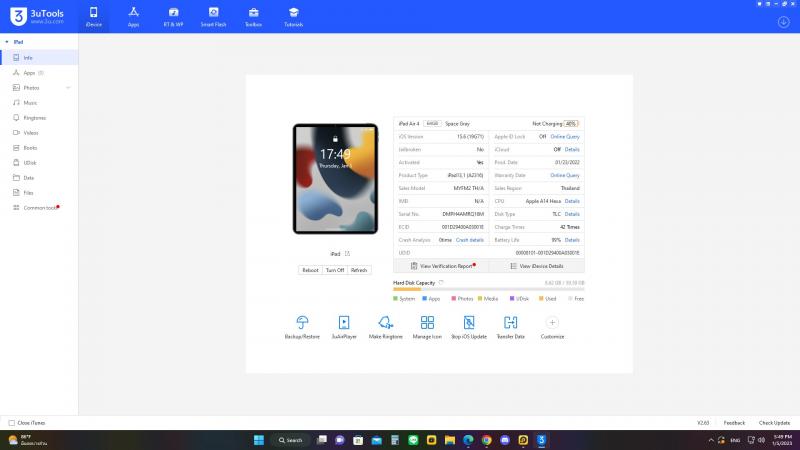Expand the Photos sidebar chevron
The image size is (800, 450).
click(x=68, y=88)
